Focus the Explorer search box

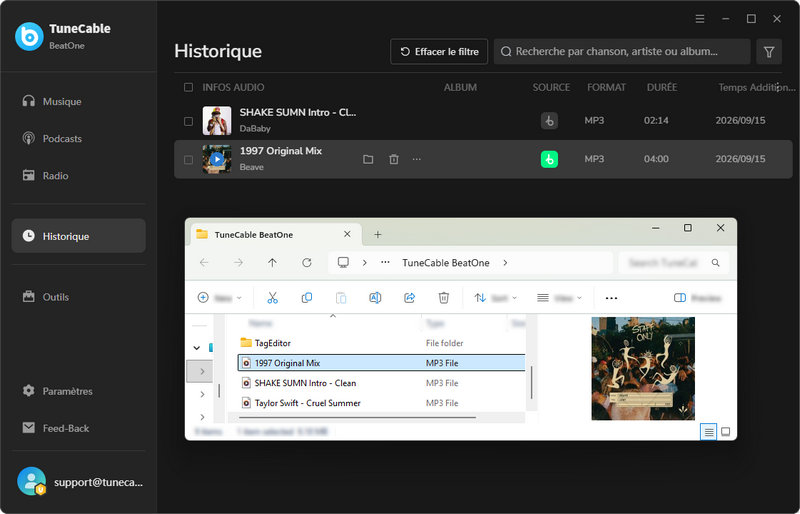click(x=673, y=262)
